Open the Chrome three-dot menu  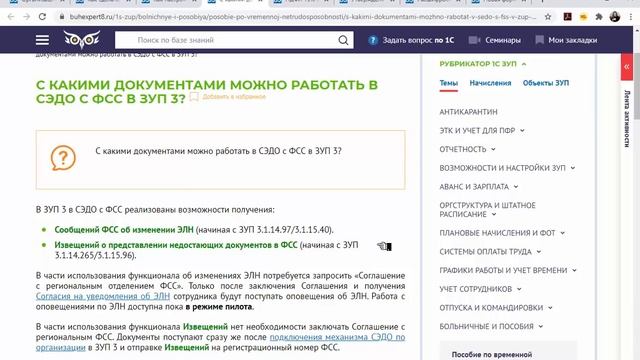point(631,17)
